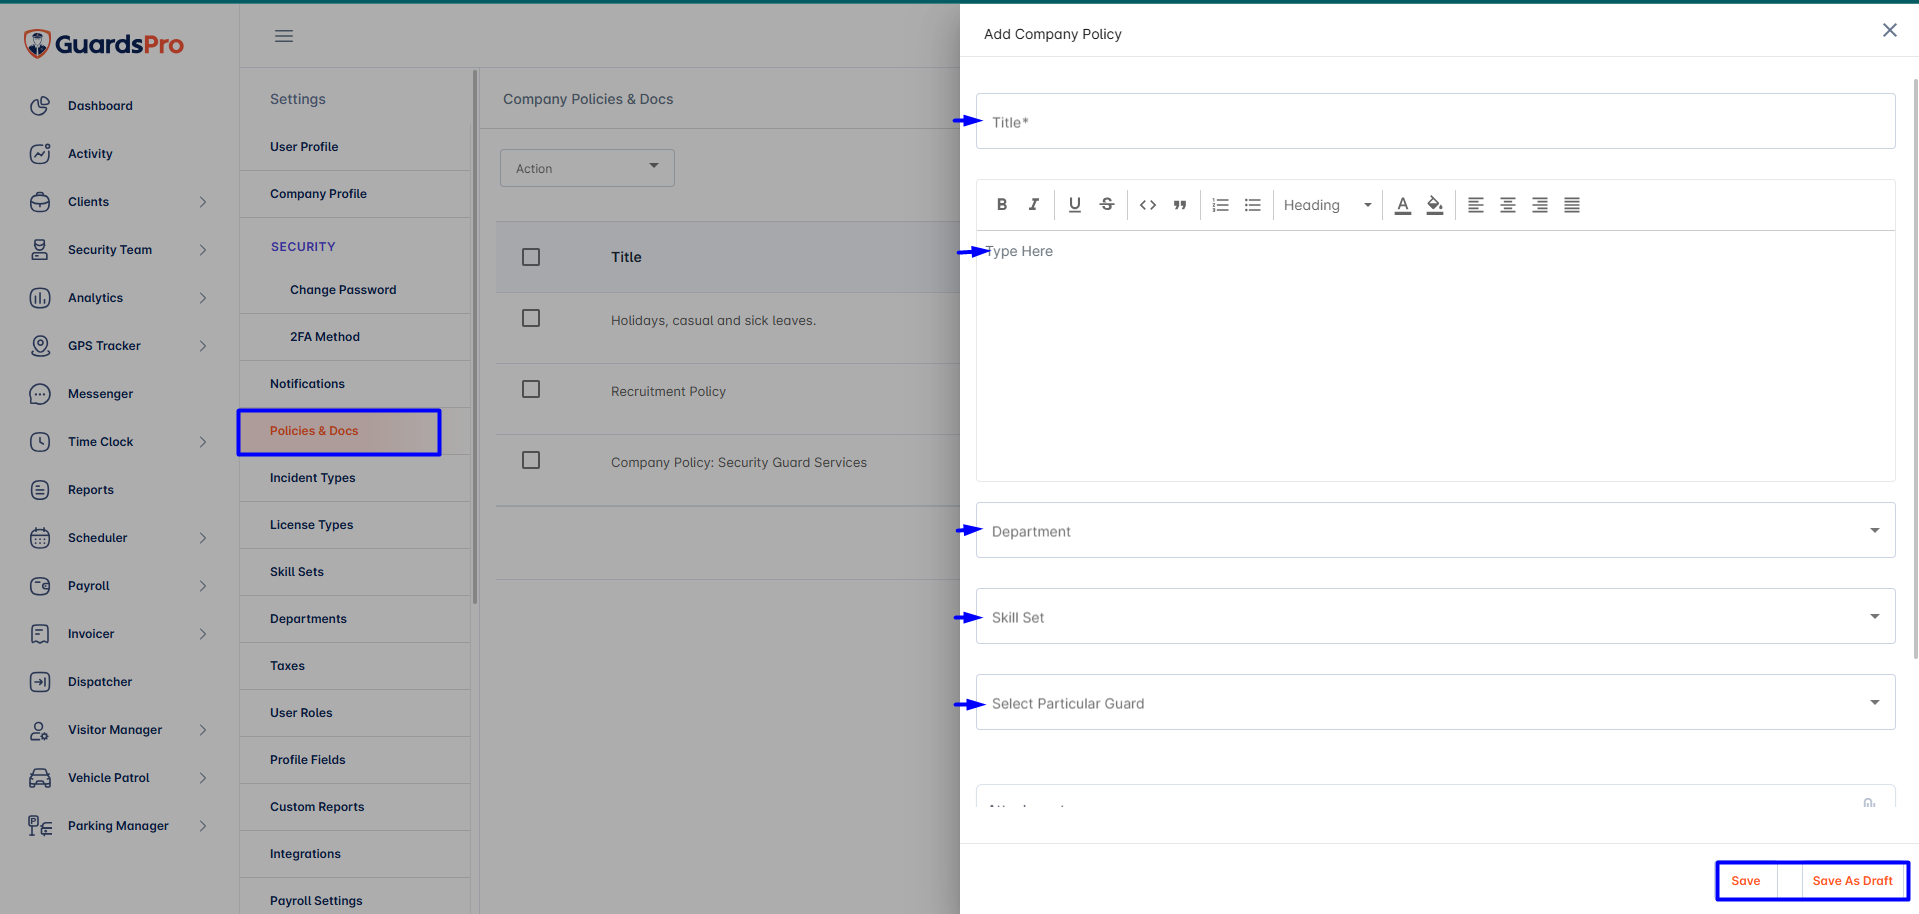Toggle bold formatting in the editor
This screenshot has height=914, width=1919.
pyautogui.click(x=1001, y=205)
